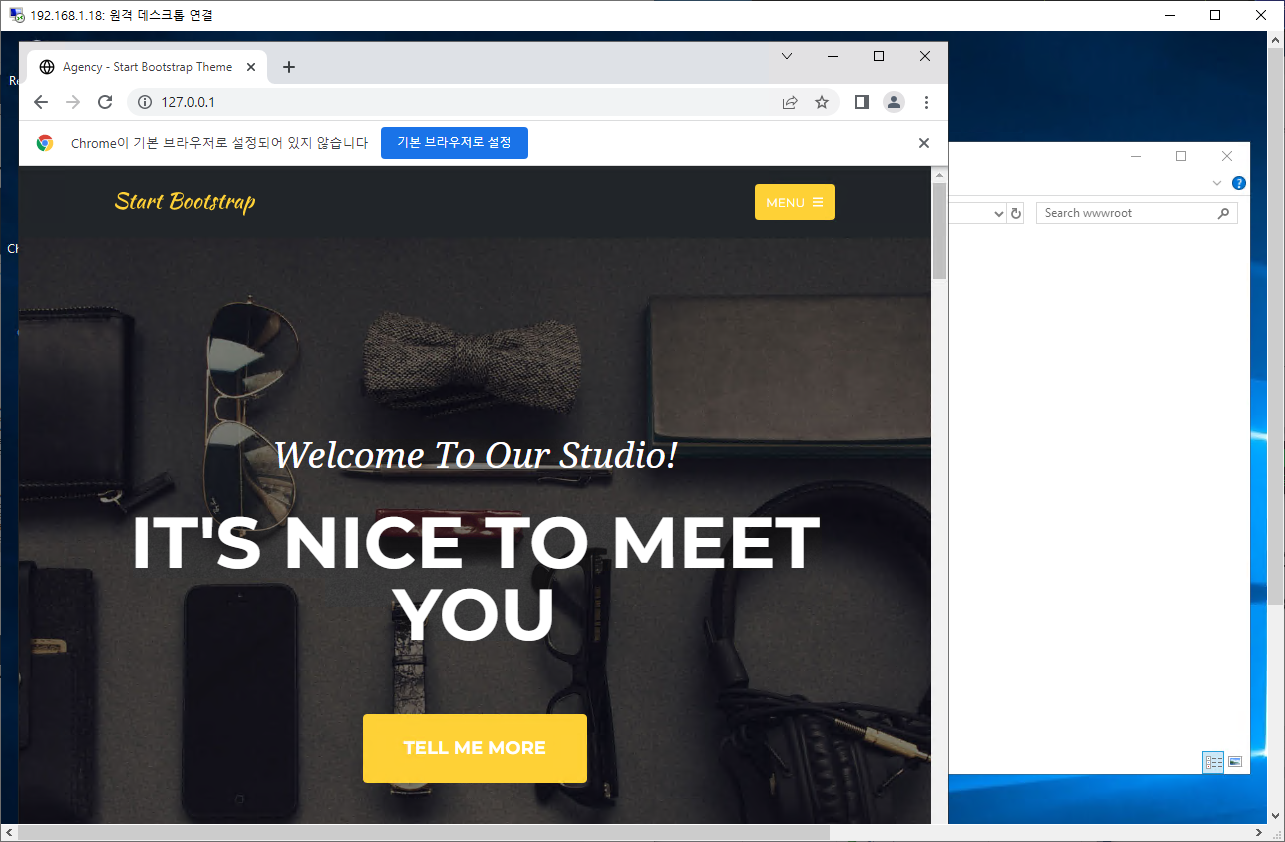View site information icon in address bar
Screen dimensions: 1285x842
tap(144, 102)
